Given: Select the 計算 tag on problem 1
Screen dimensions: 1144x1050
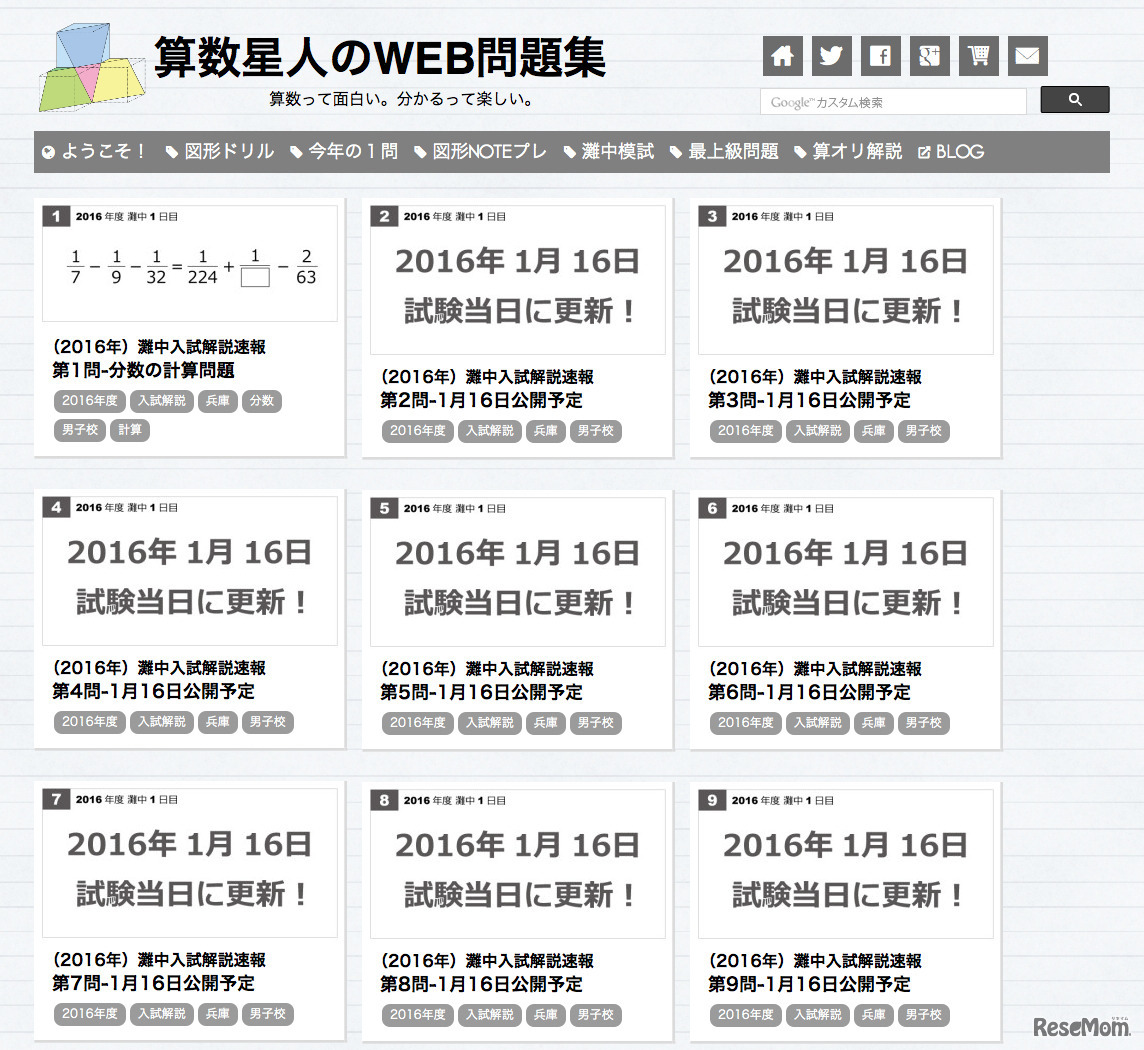Looking at the screenshot, I should click(x=129, y=430).
